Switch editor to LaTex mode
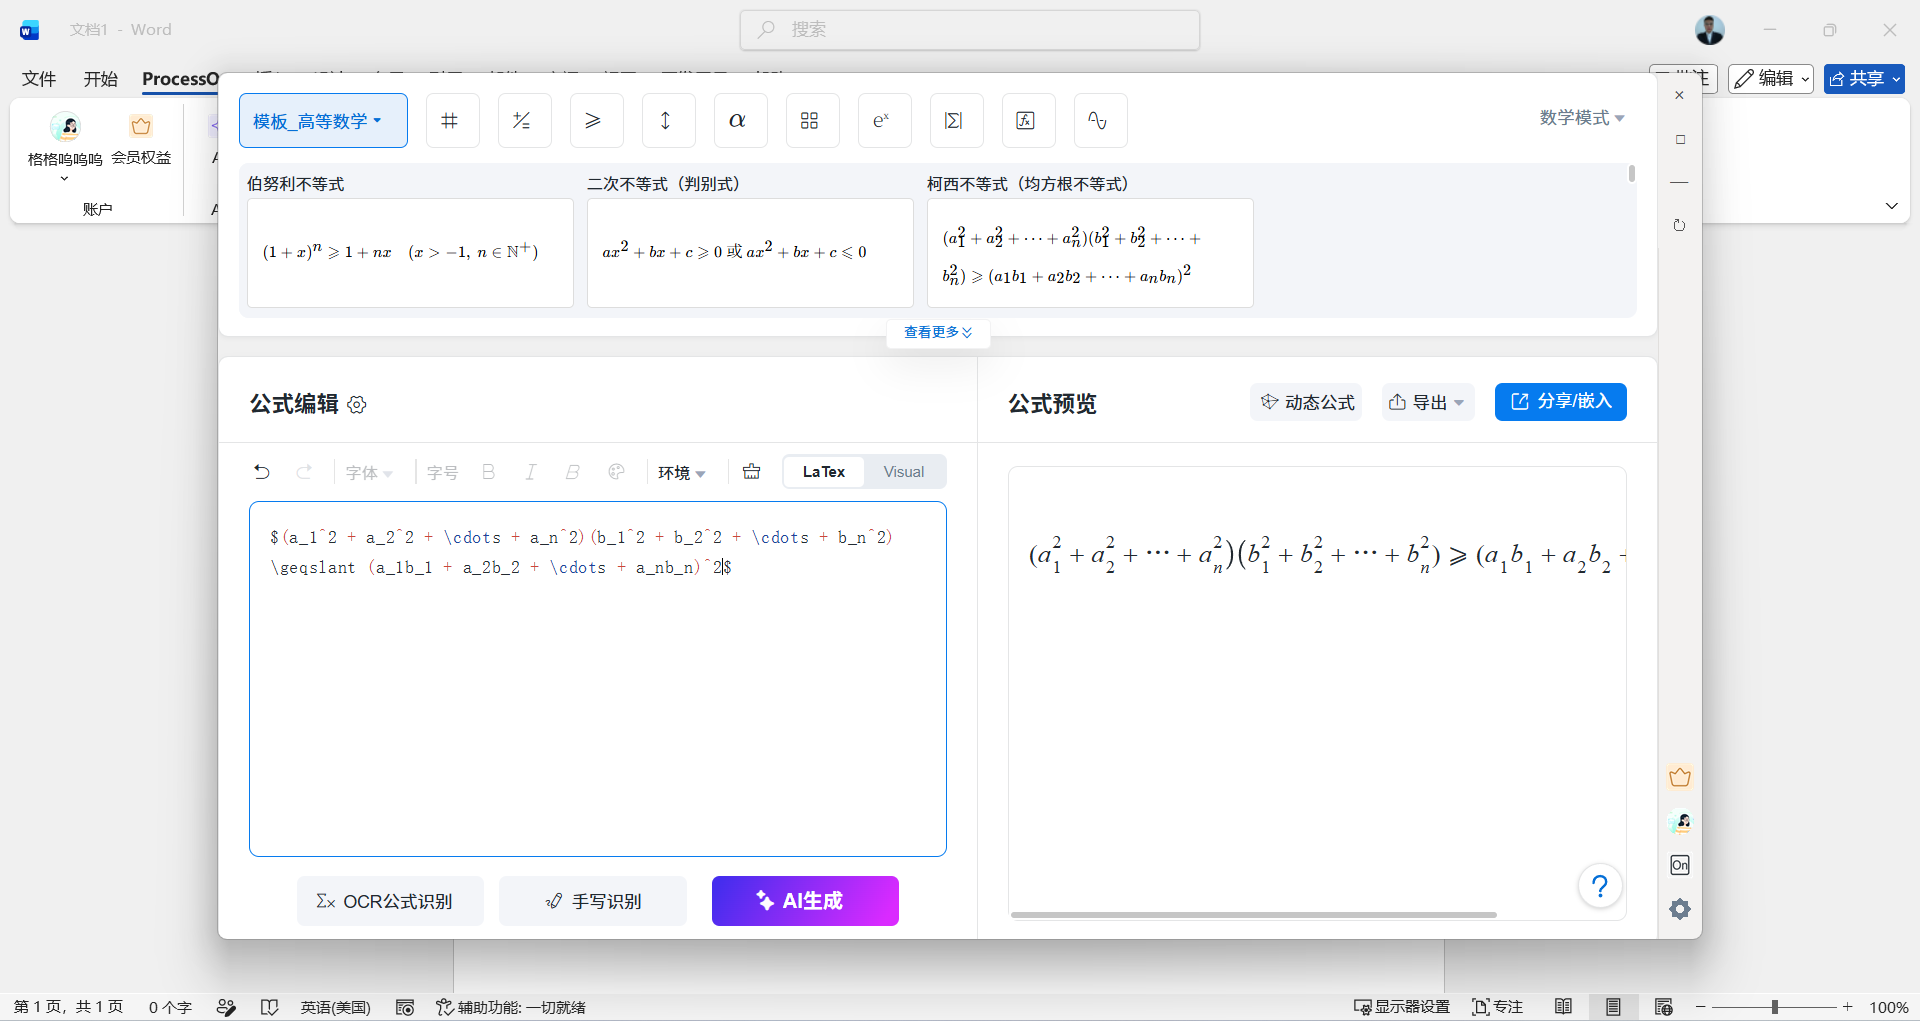Screen dimensions: 1920x1021 tap(824, 472)
